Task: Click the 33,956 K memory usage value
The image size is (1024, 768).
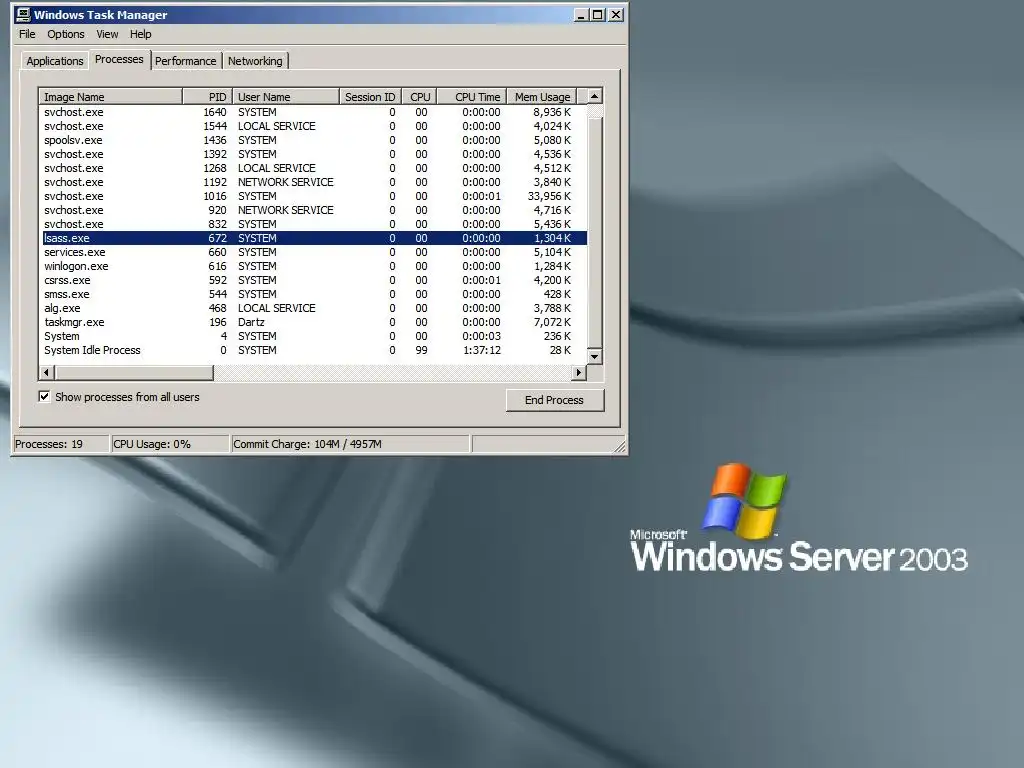Action: point(549,196)
